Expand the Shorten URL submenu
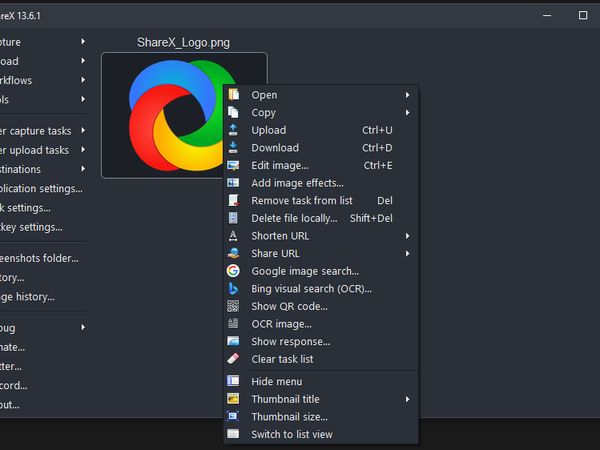 [x=408, y=236]
